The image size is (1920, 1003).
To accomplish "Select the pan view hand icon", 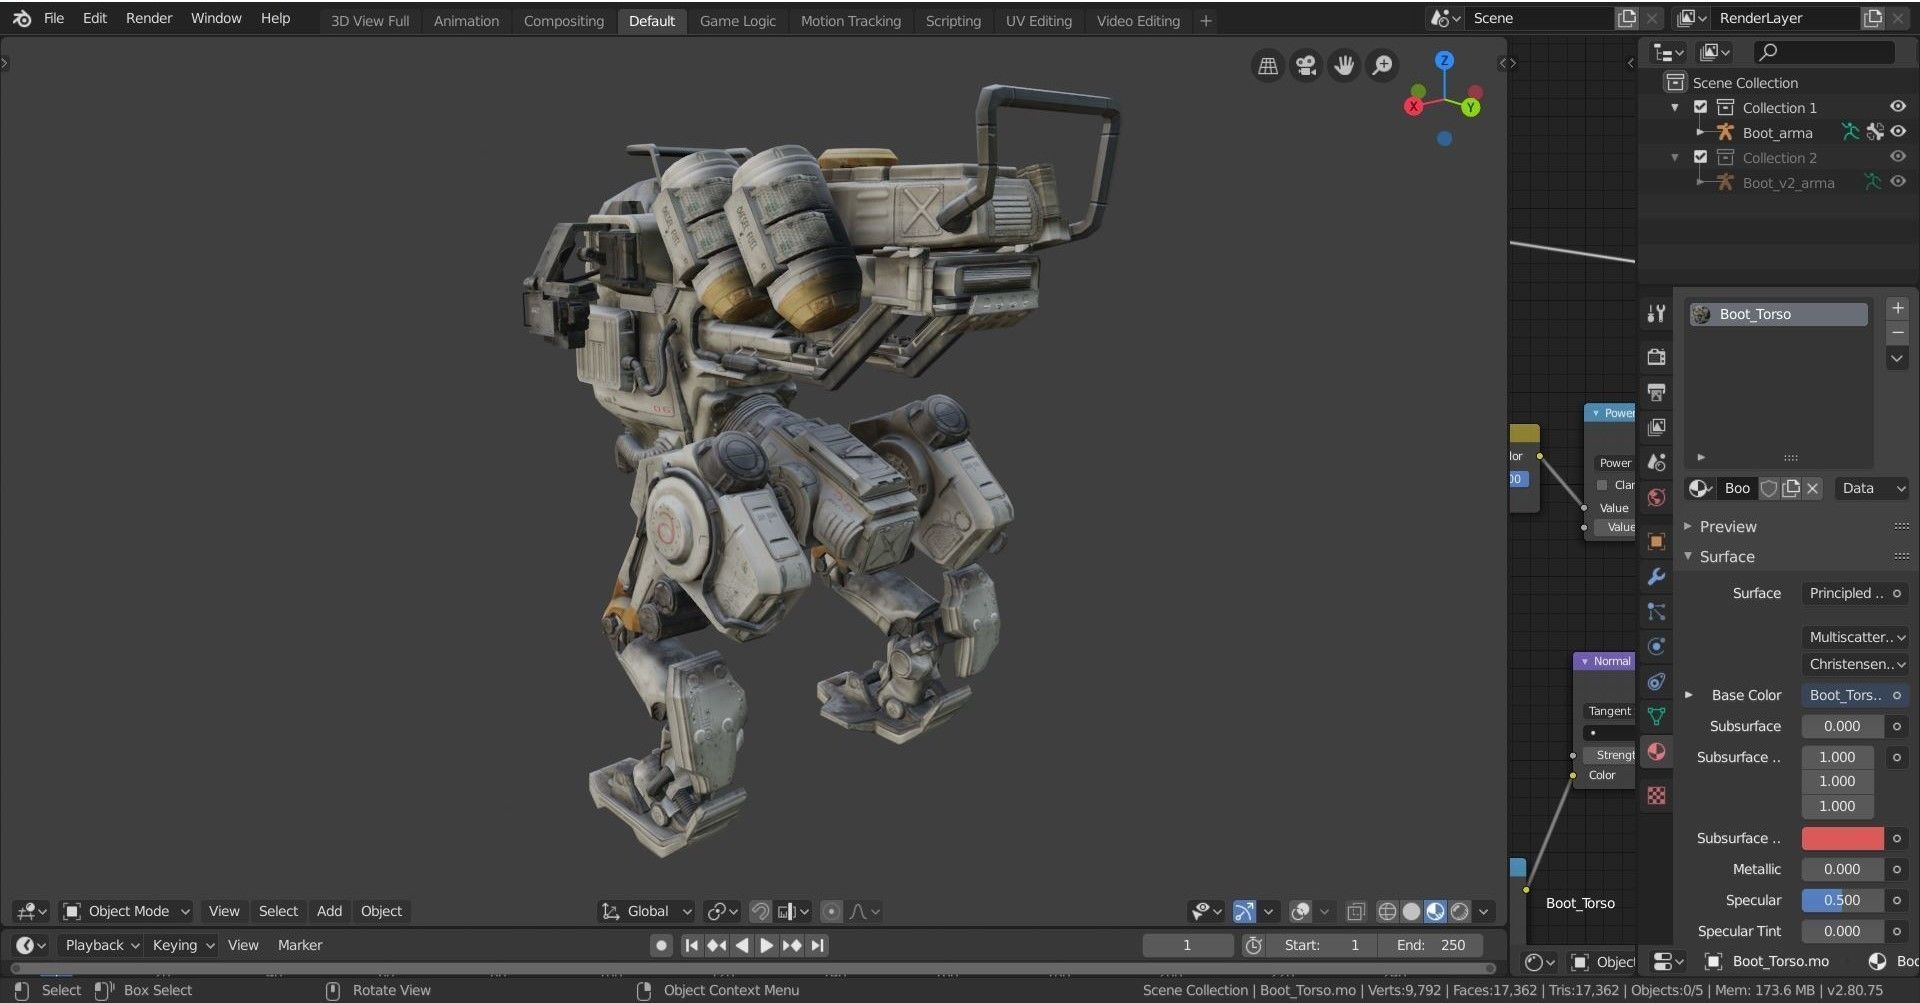I will (1344, 66).
